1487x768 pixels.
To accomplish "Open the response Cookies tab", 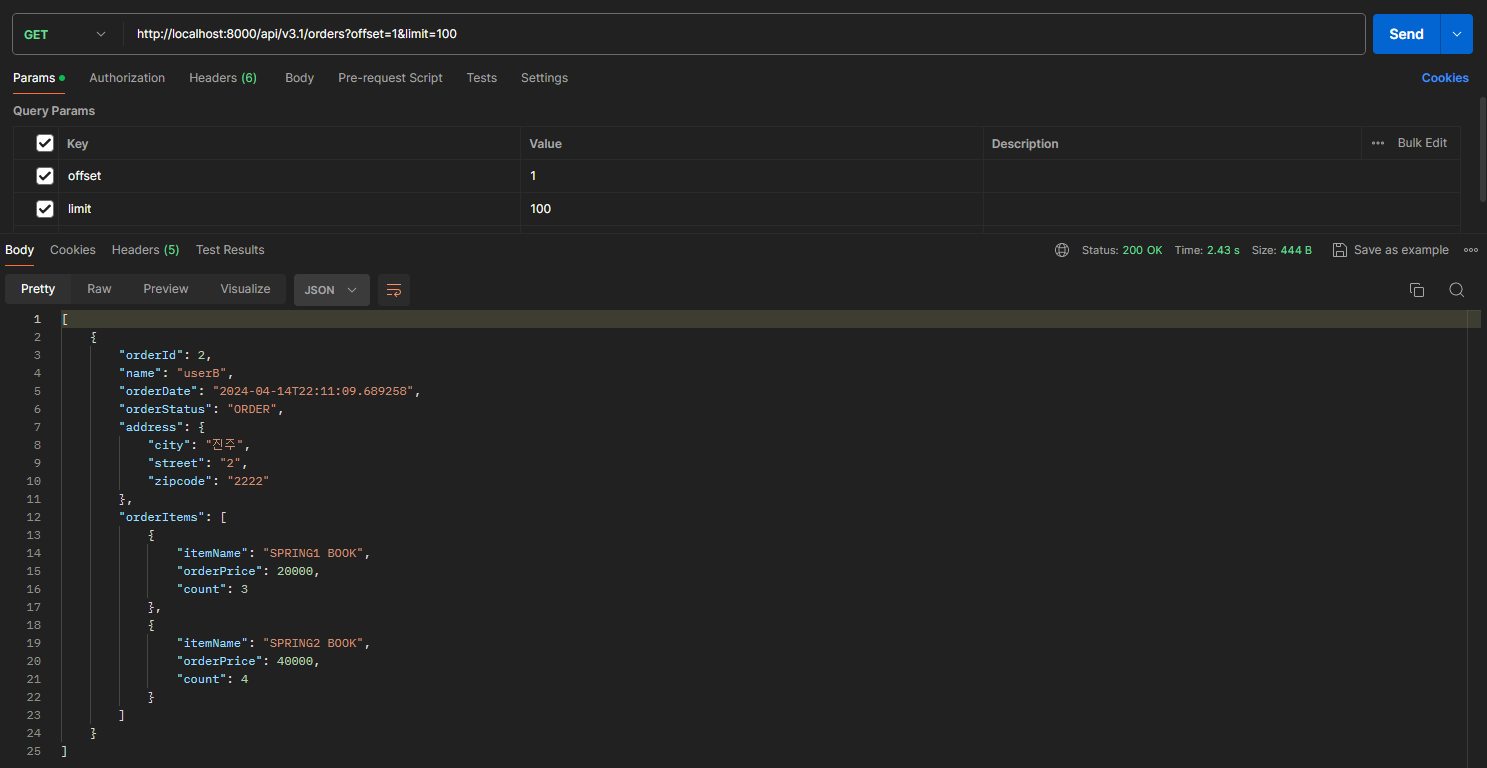I will [73, 250].
